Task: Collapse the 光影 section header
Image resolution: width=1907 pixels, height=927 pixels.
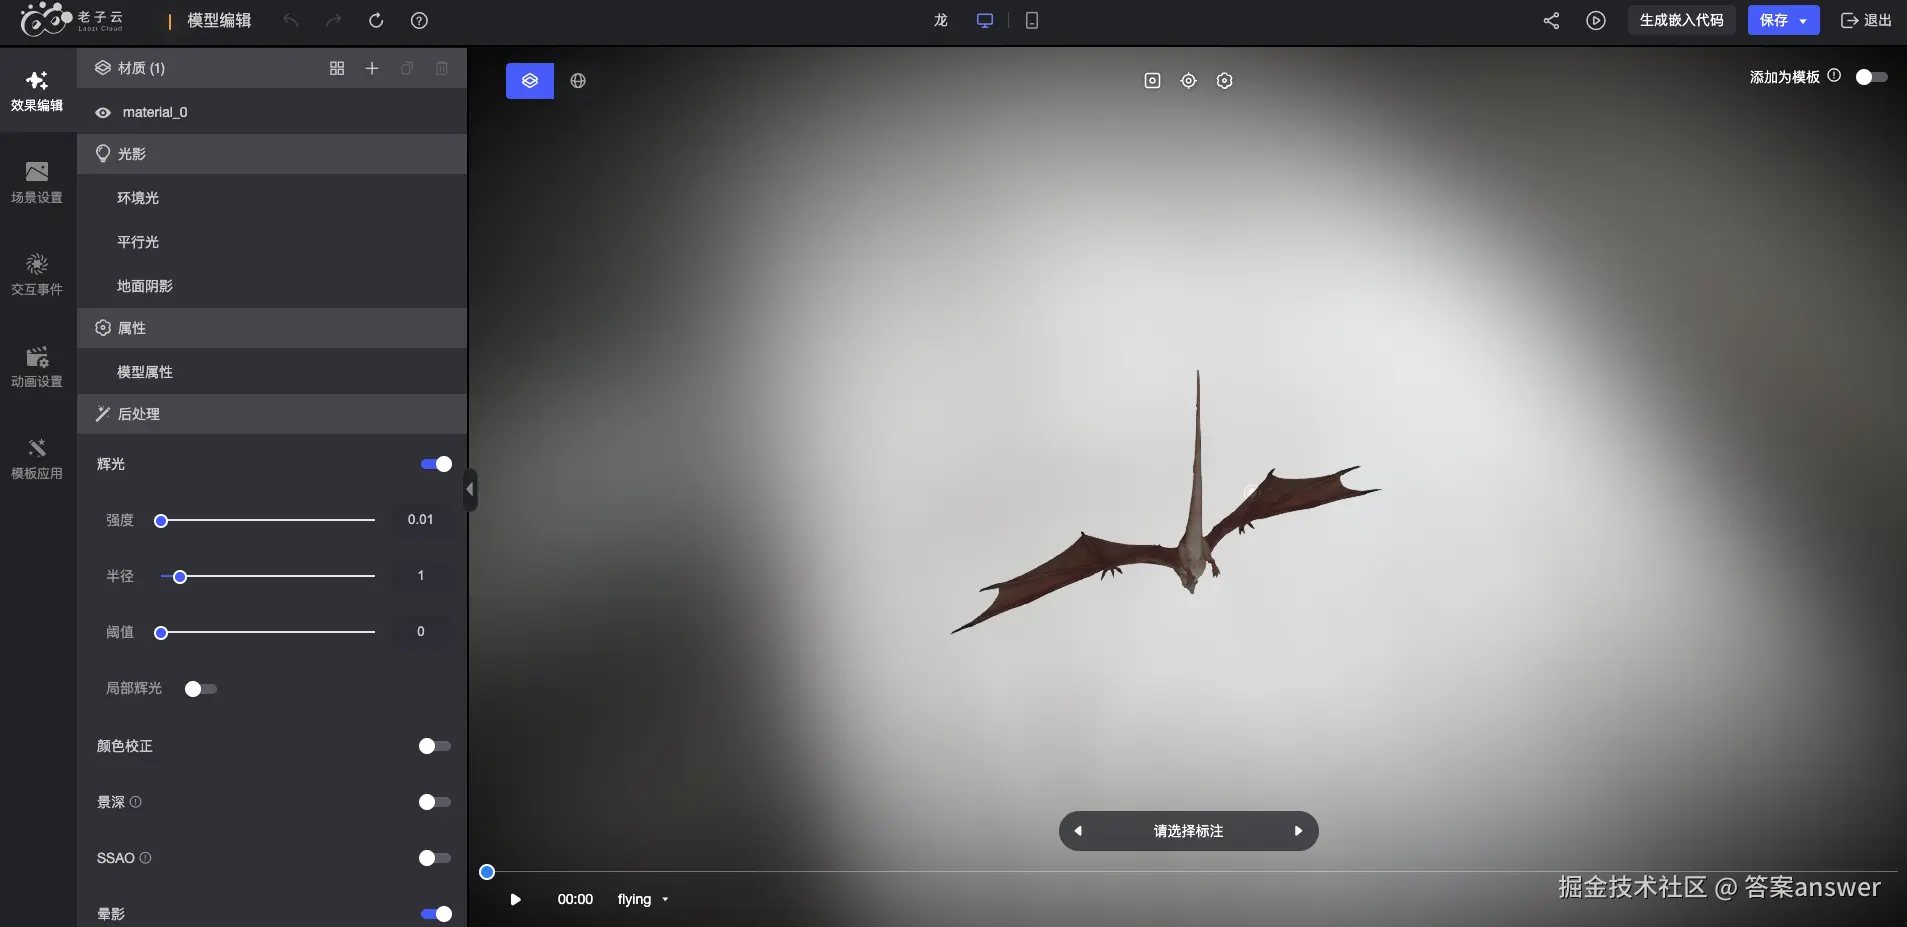Action: [x=272, y=154]
